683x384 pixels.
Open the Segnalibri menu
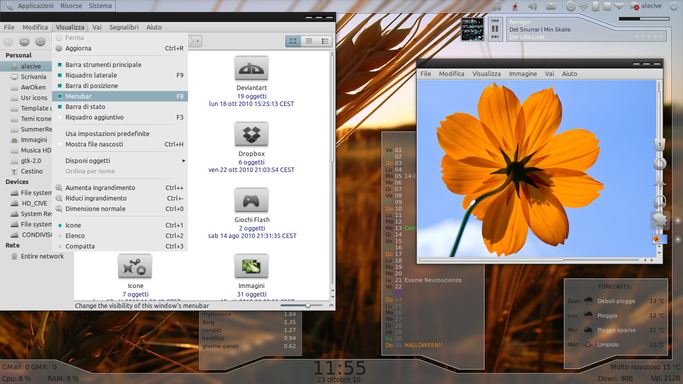pyautogui.click(x=124, y=27)
